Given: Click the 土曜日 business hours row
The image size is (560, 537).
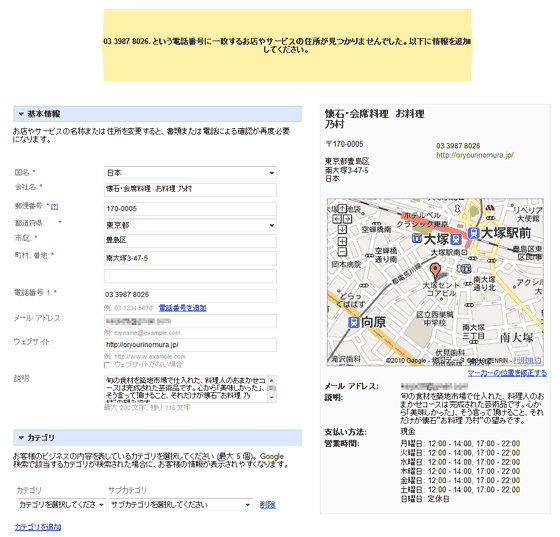Looking at the screenshot, I should pos(460,490).
